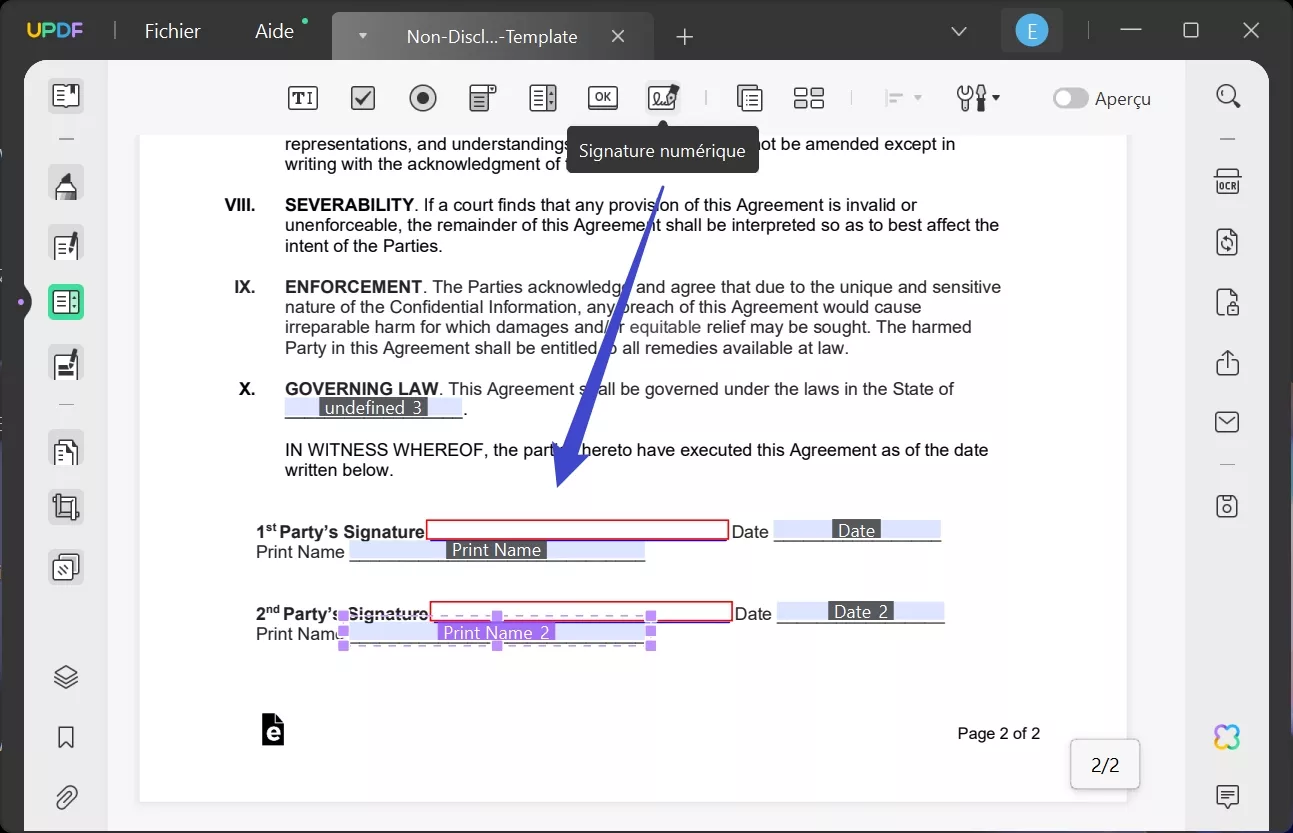
Task: Open the UPDF AI assistant
Action: pos(1228,737)
